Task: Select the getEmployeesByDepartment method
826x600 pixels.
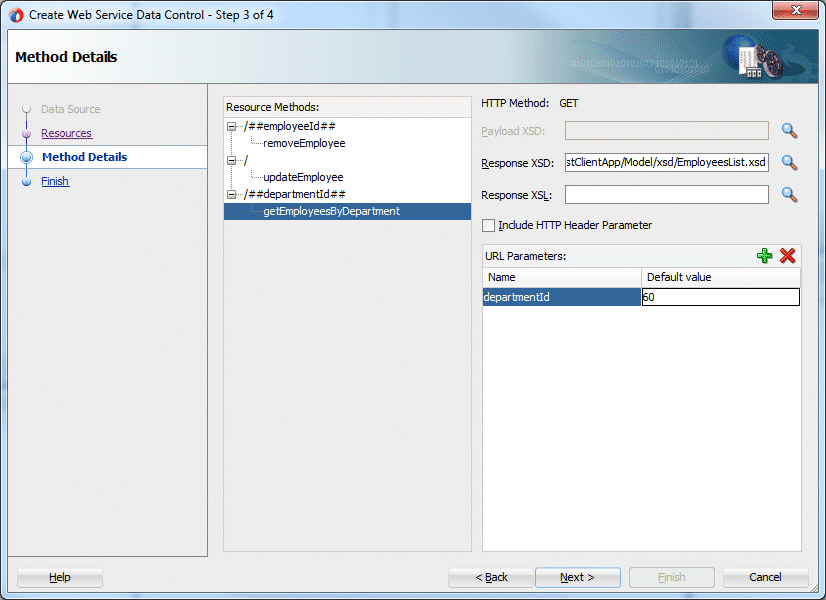Action: (x=347, y=211)
